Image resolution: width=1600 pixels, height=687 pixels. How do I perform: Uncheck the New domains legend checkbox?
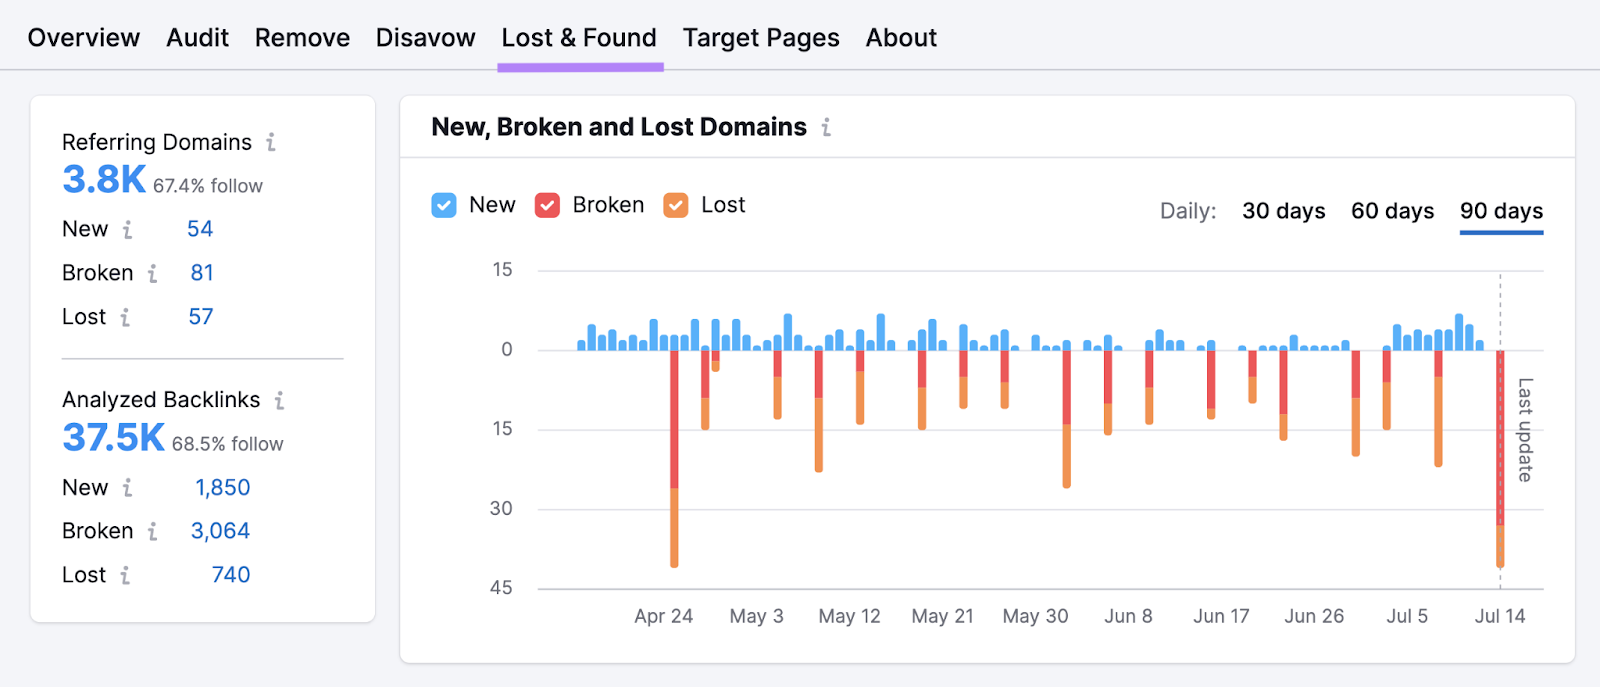click(444, 205)
